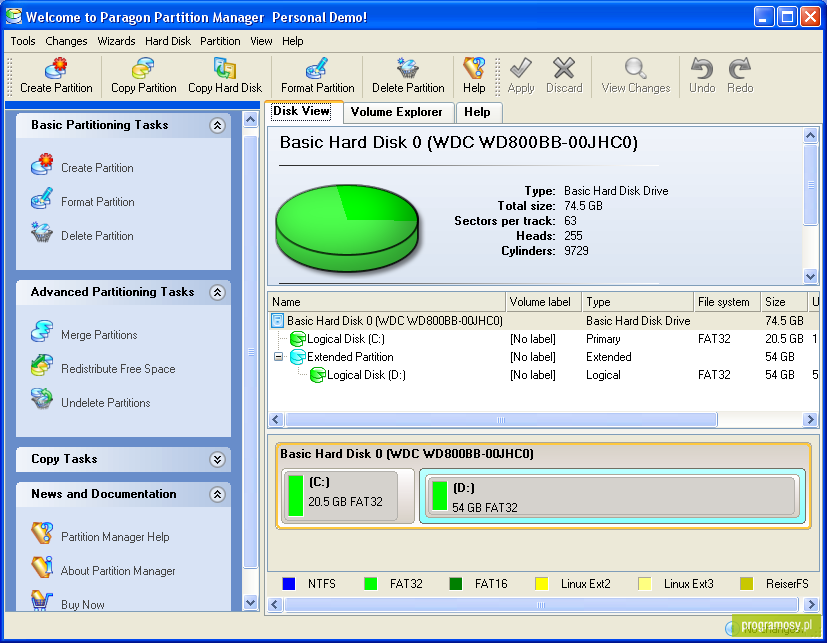The image size is (827, 643).
Task: Click task pane scrollbar down arrow
Action: pos(251,602)
